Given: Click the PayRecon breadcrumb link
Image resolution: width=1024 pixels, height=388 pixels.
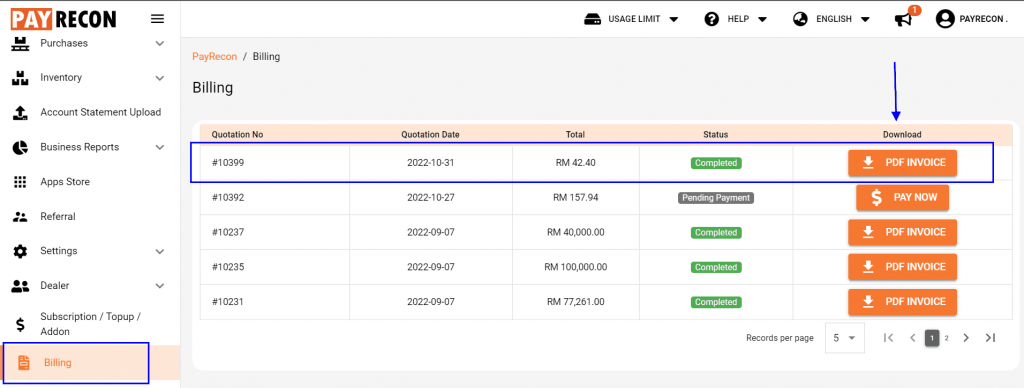Looking at the screenshot, I should 214,56.
